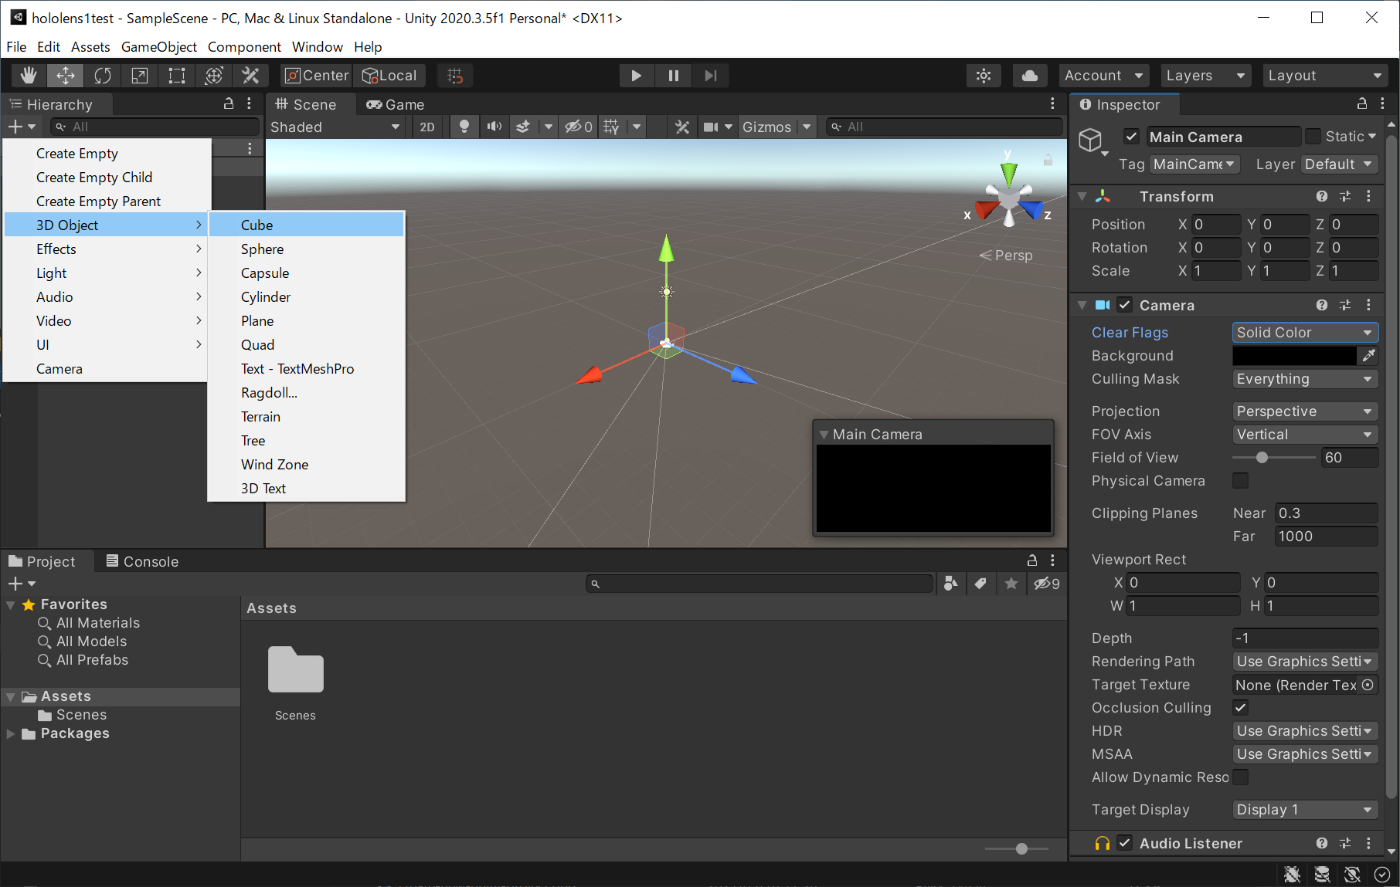
Task: Uncheck Occlusion Culling
Action: pyautogui.click(x=1240, y=708)
